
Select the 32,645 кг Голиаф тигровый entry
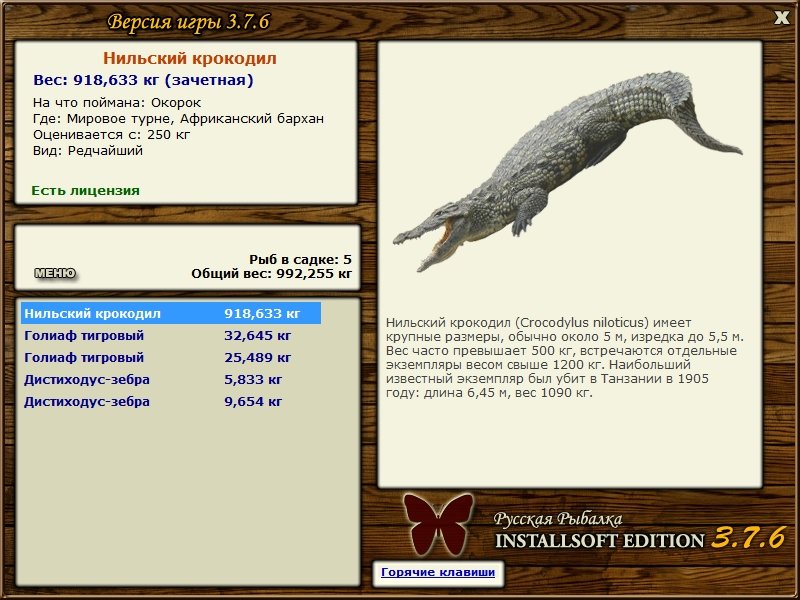pyautogui.click(x=171, y=335)
